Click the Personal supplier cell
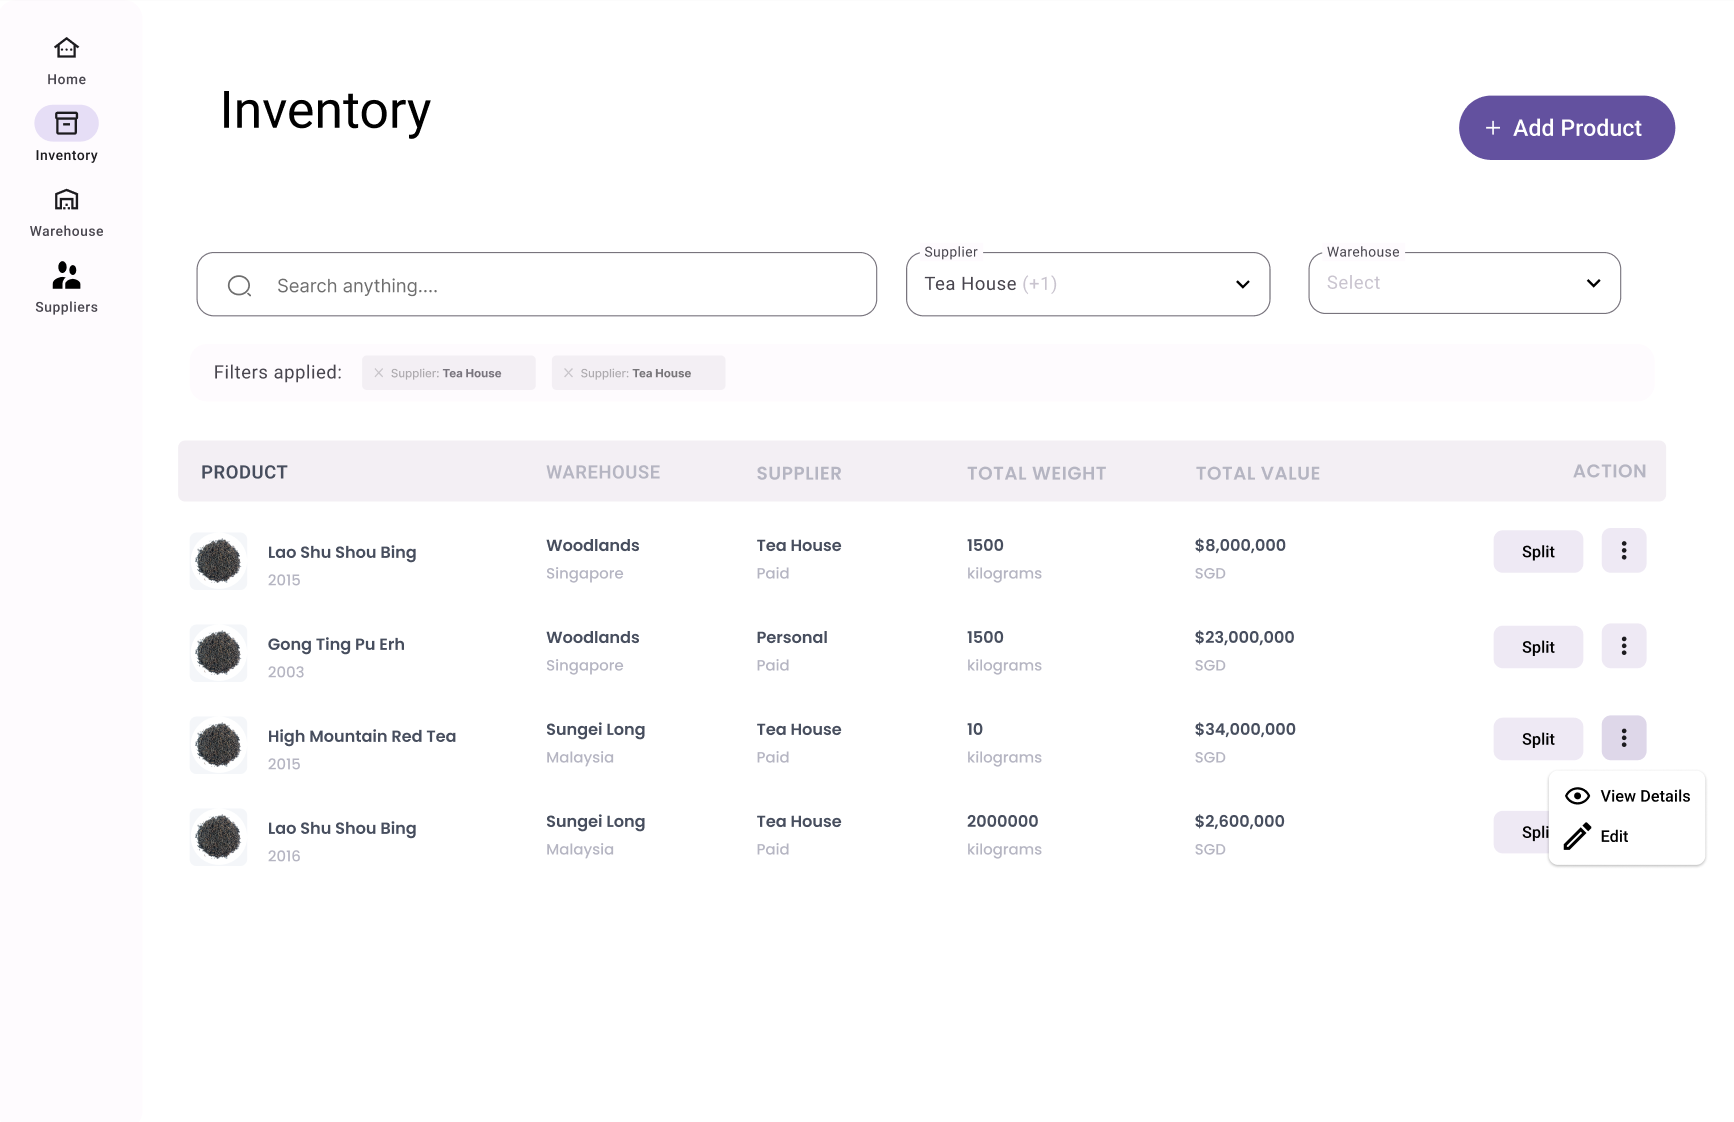This screenshot has width=1734, height=1122. [x=792, y=637]
